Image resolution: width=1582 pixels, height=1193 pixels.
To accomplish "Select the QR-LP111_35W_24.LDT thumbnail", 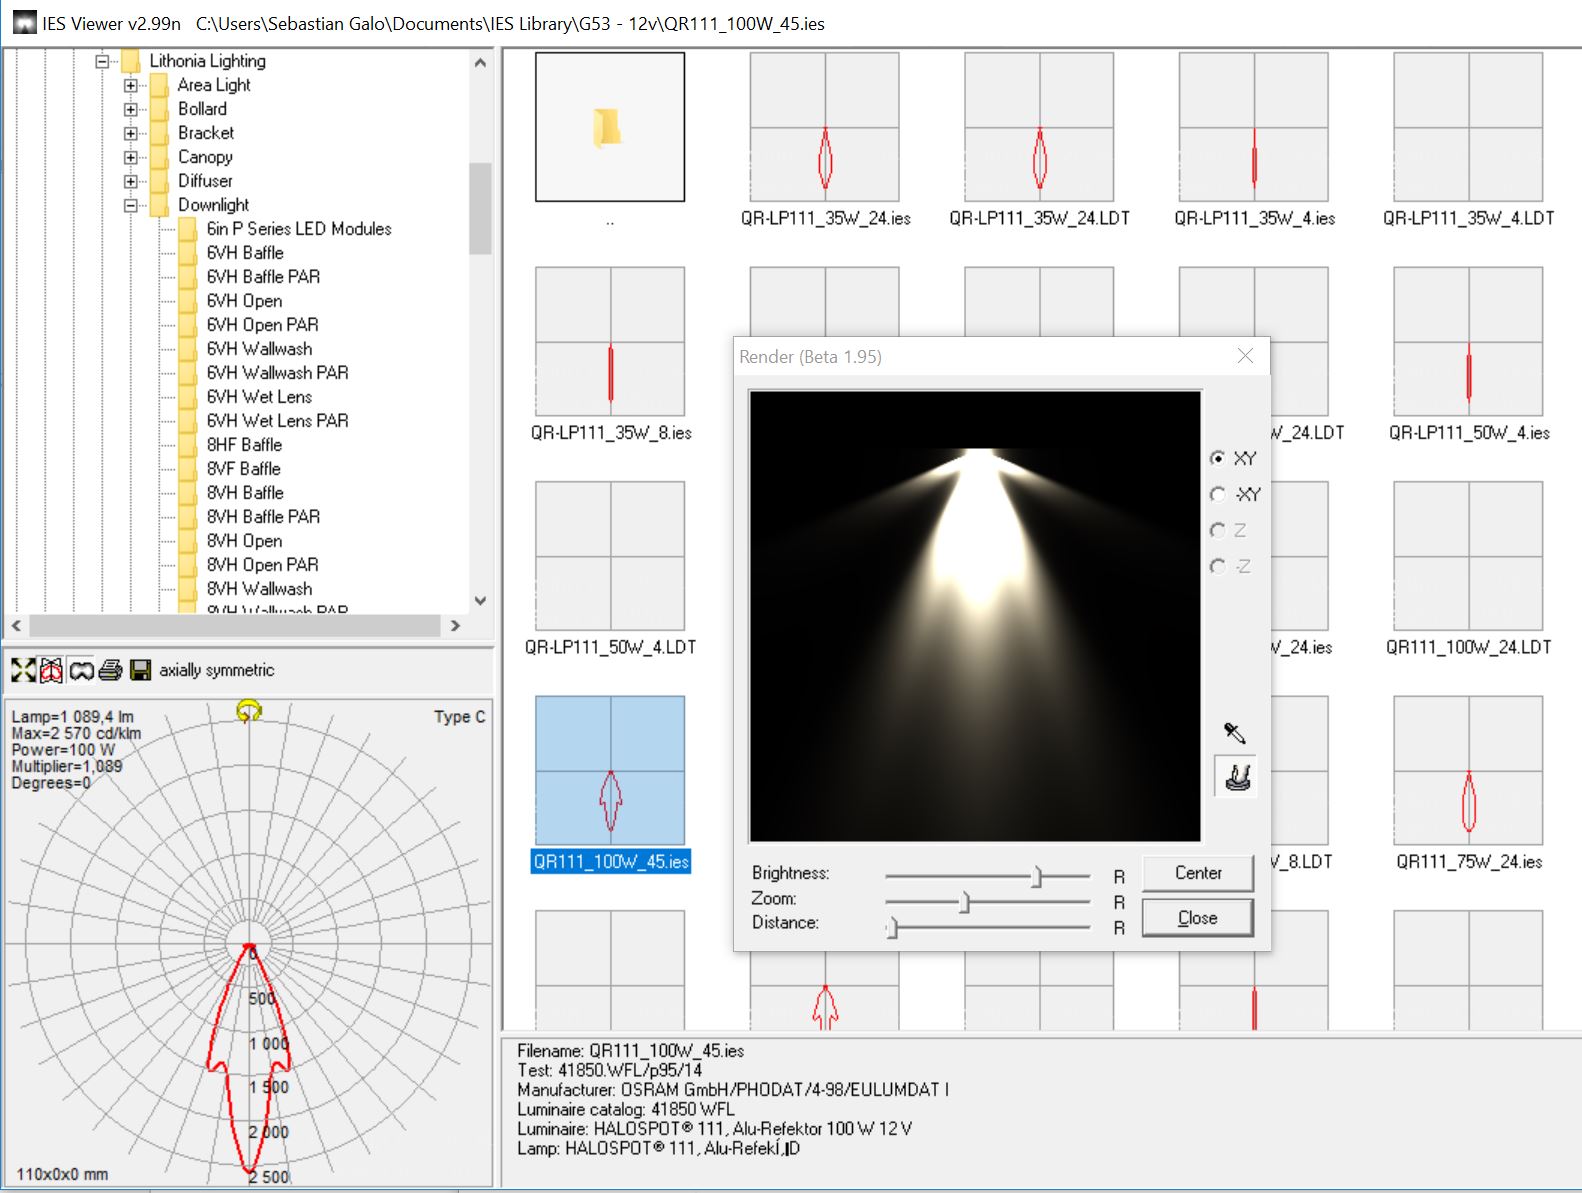I will pyautogui.click(x=1039, y=127).
